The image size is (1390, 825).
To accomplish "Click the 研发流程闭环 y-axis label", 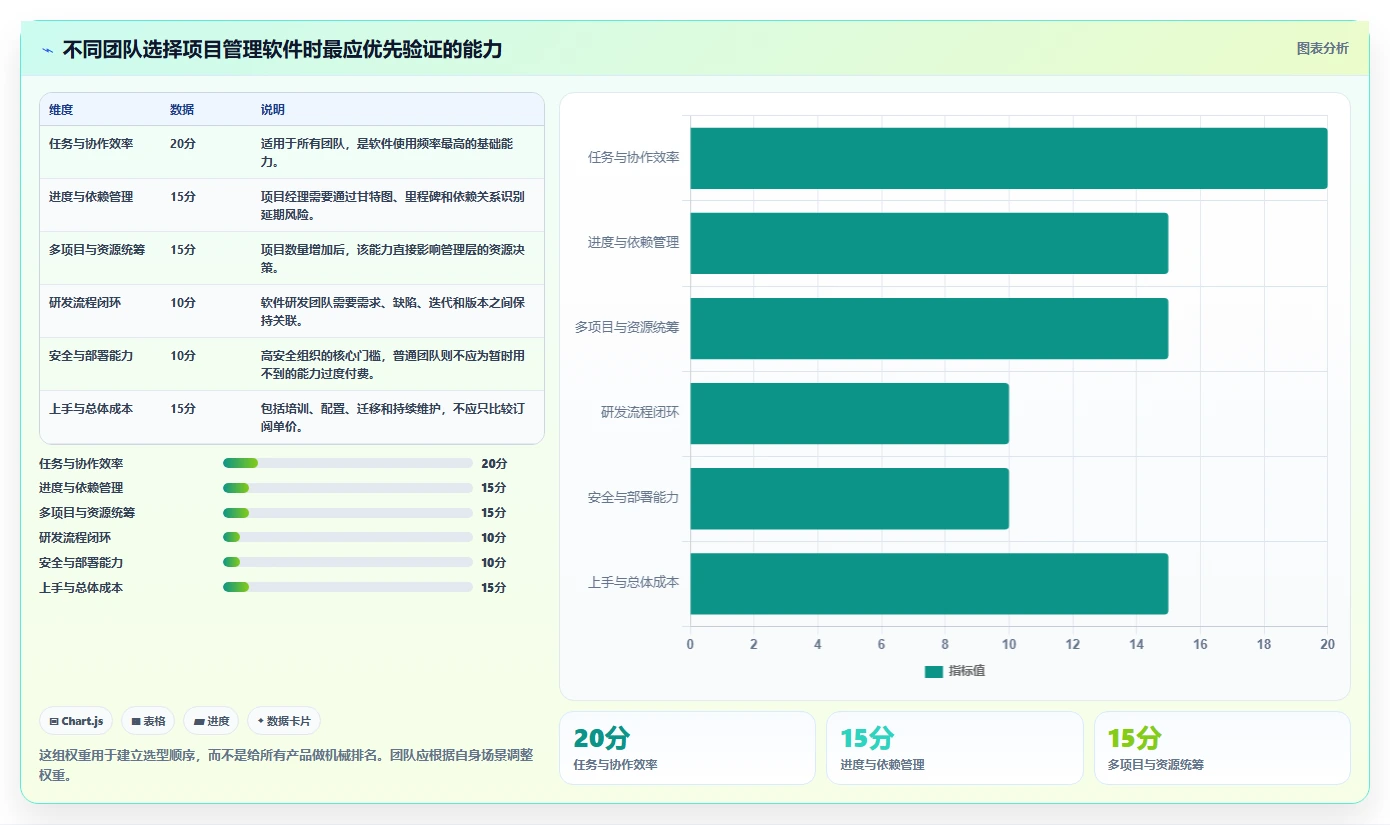I will (x=640, y=412).
